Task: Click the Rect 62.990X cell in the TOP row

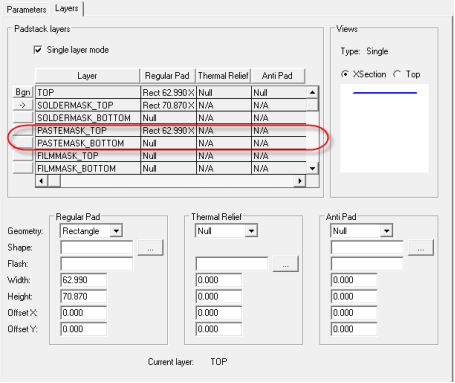Action: click(168, 92)
